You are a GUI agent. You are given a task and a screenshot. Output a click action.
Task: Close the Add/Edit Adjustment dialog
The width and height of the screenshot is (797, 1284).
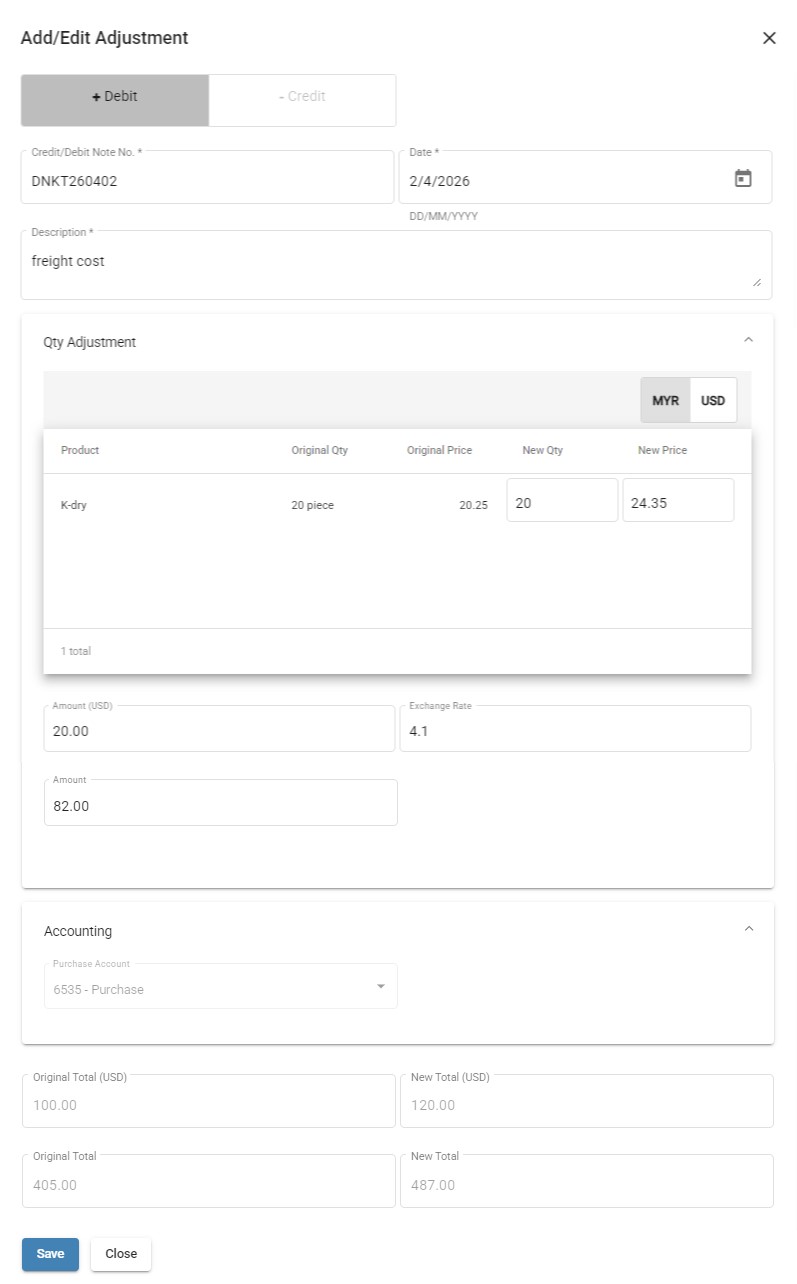coord(769,38)
